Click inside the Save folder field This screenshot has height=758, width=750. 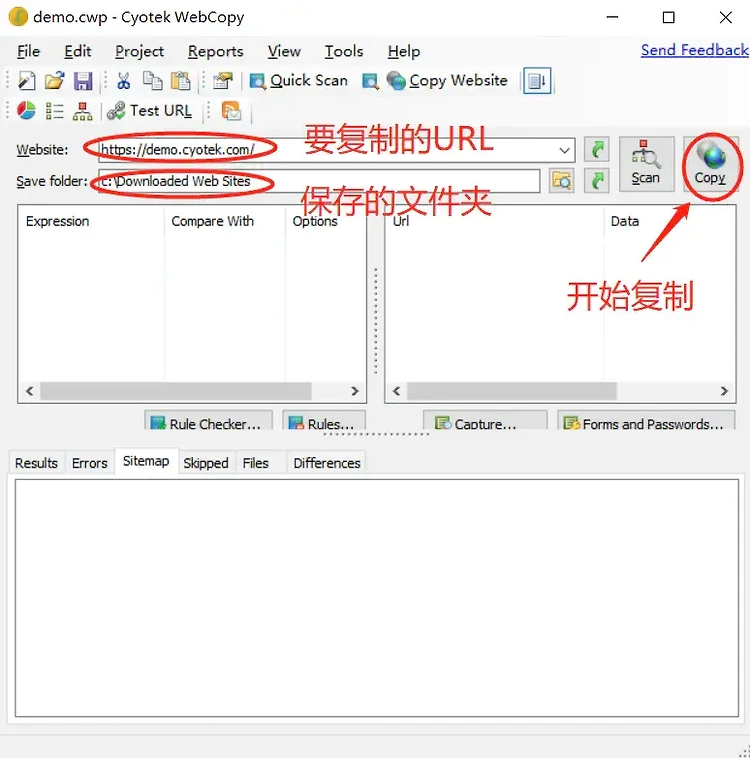319,181
